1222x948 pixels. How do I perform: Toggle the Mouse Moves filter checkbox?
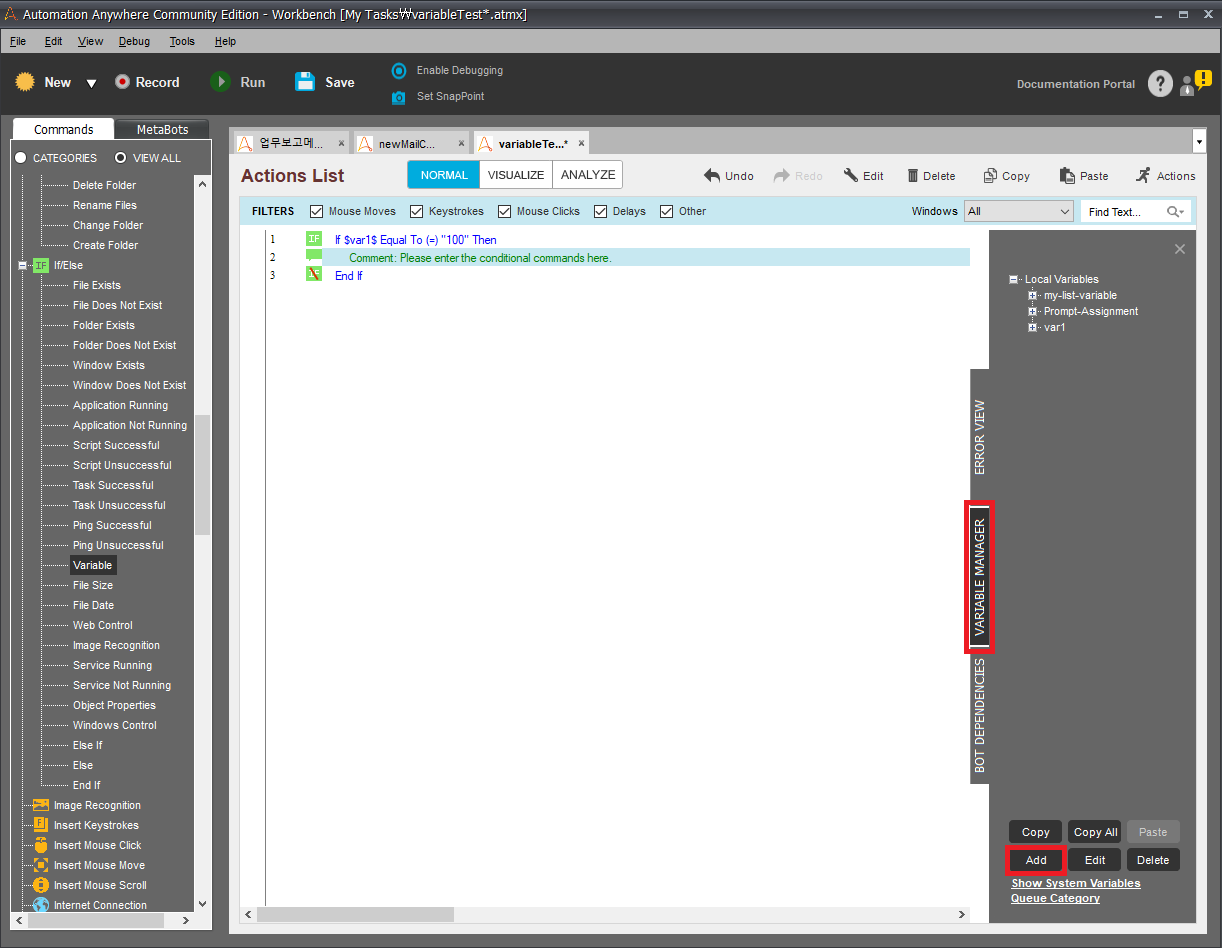(317, 211)
